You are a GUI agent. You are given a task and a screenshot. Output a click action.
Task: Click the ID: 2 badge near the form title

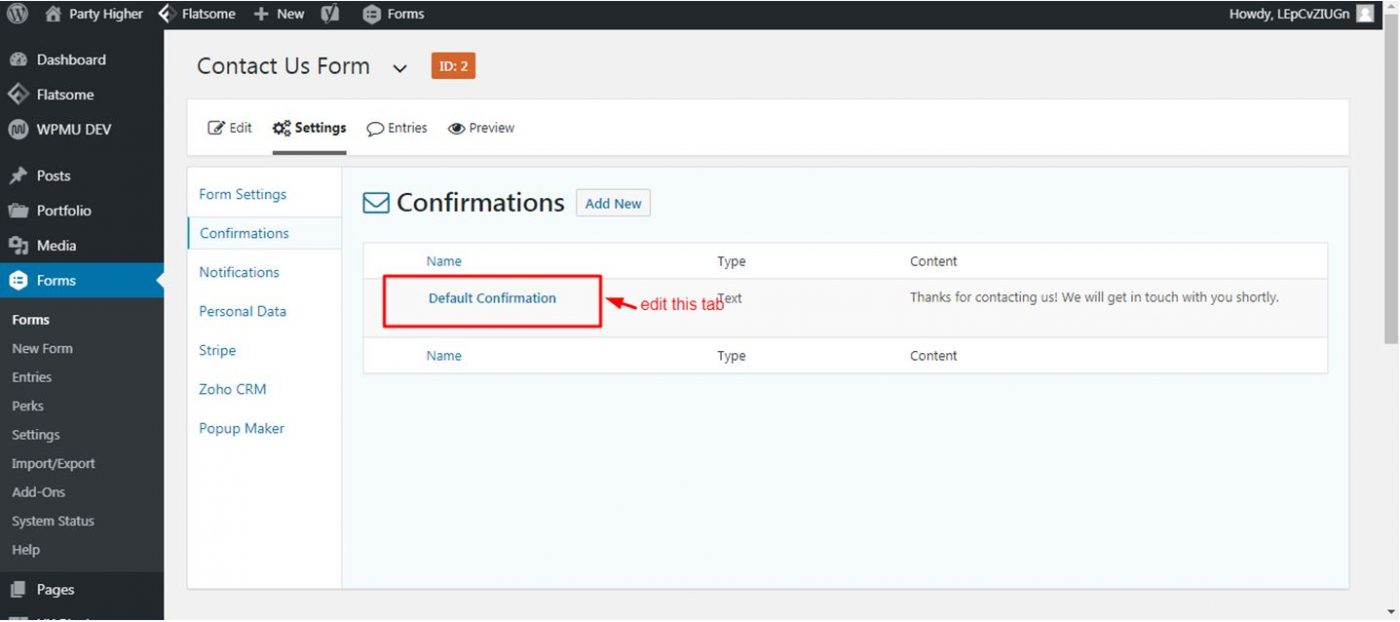click(453, 65)
